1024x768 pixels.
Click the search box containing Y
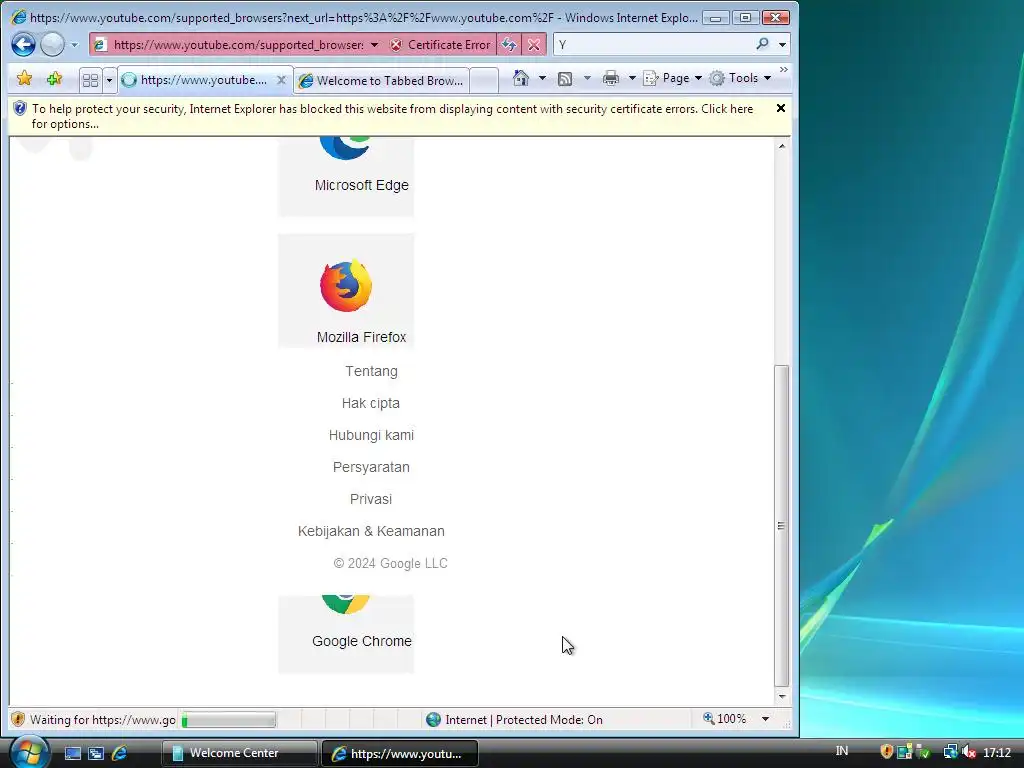(x=653, y=44)
